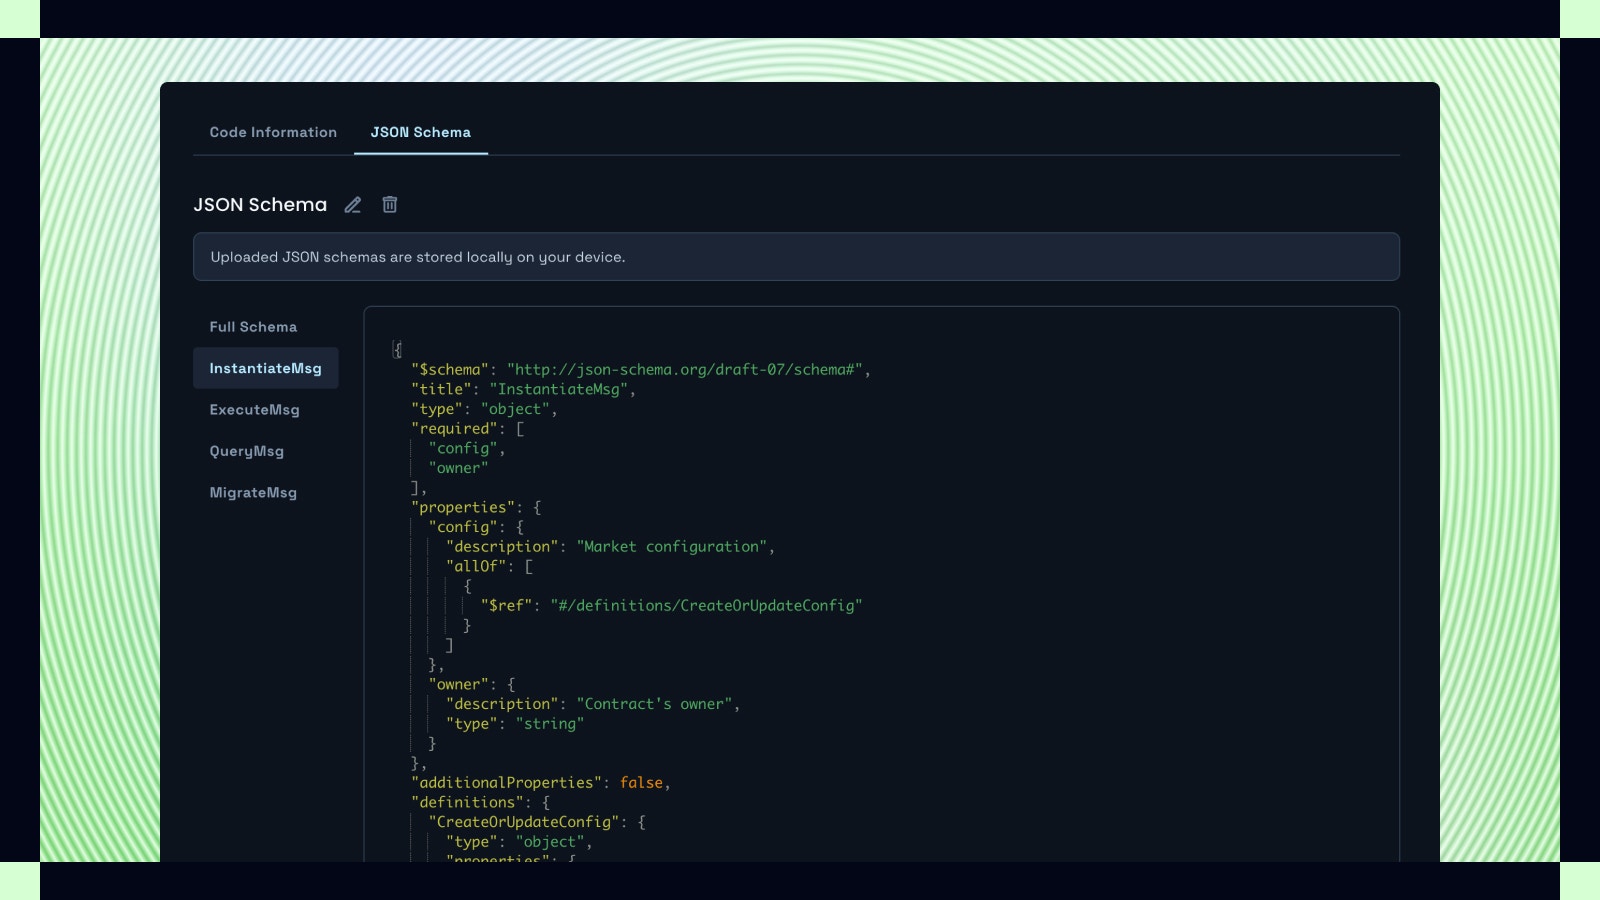The width and height of the screenshot is (1600, 900).
Task: Click the "properties": { line
Action: tap(476, 507)
